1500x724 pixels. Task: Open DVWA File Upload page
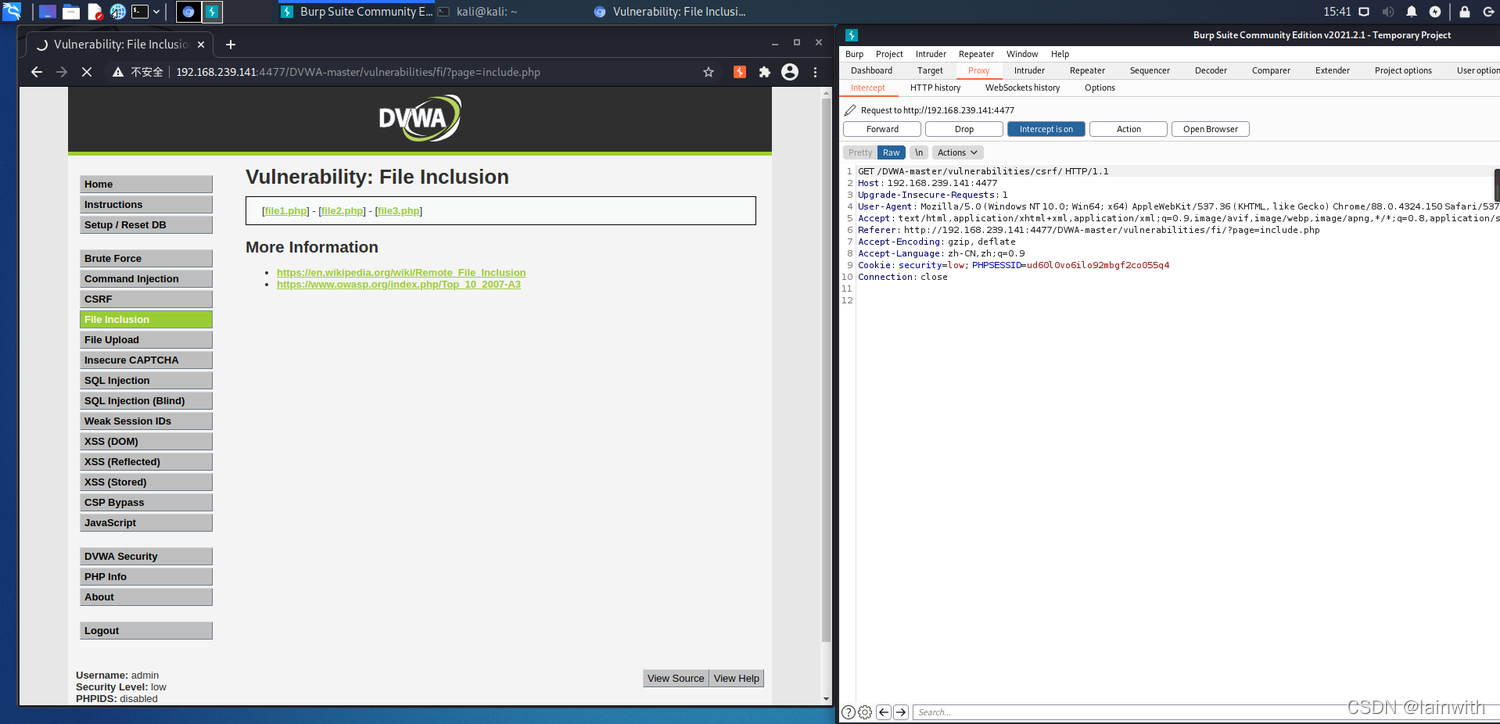(x=146, y=340)
